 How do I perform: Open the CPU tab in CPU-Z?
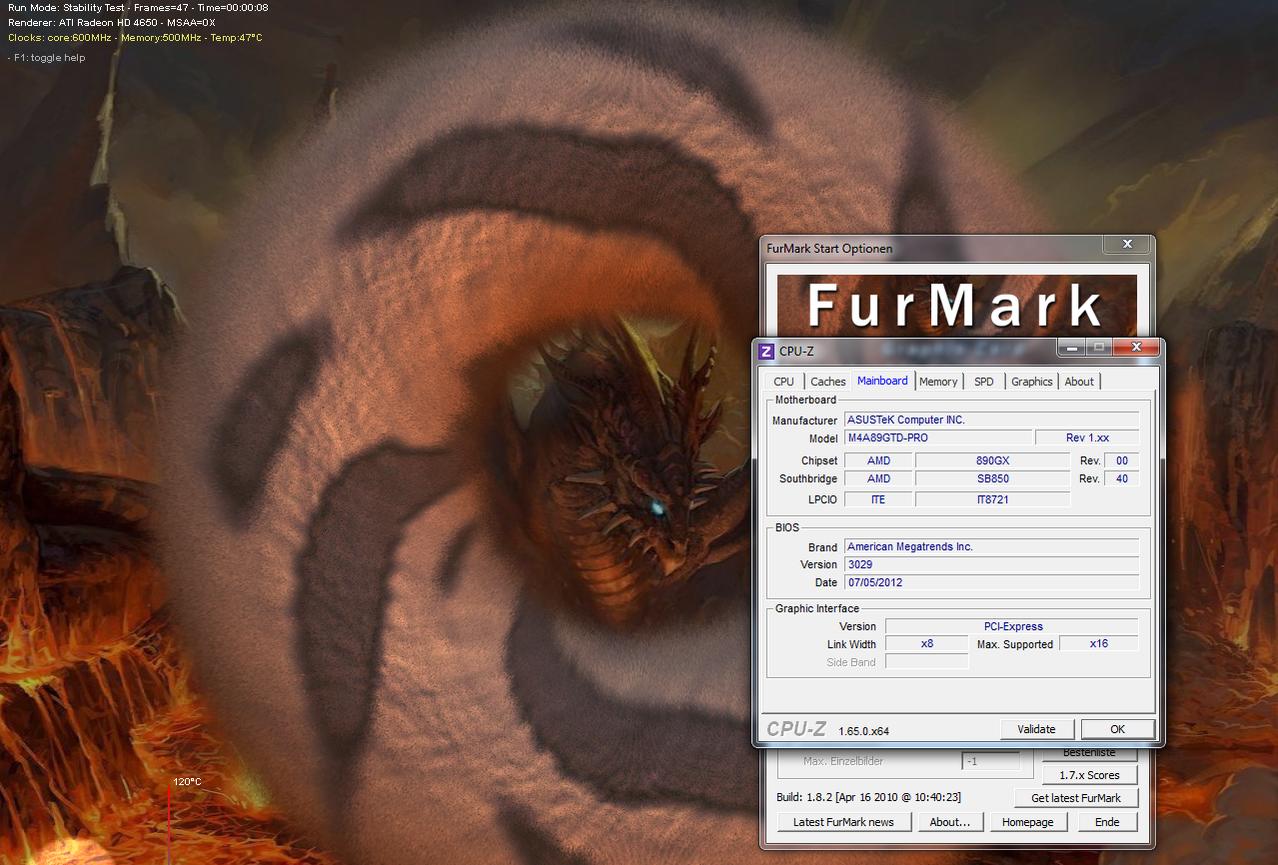pyautogui.click(x=784, y=381)
